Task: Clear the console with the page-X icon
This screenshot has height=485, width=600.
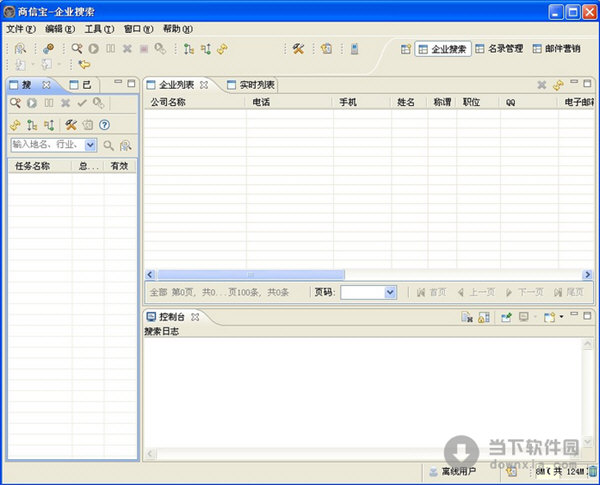Action: [467, 317]
